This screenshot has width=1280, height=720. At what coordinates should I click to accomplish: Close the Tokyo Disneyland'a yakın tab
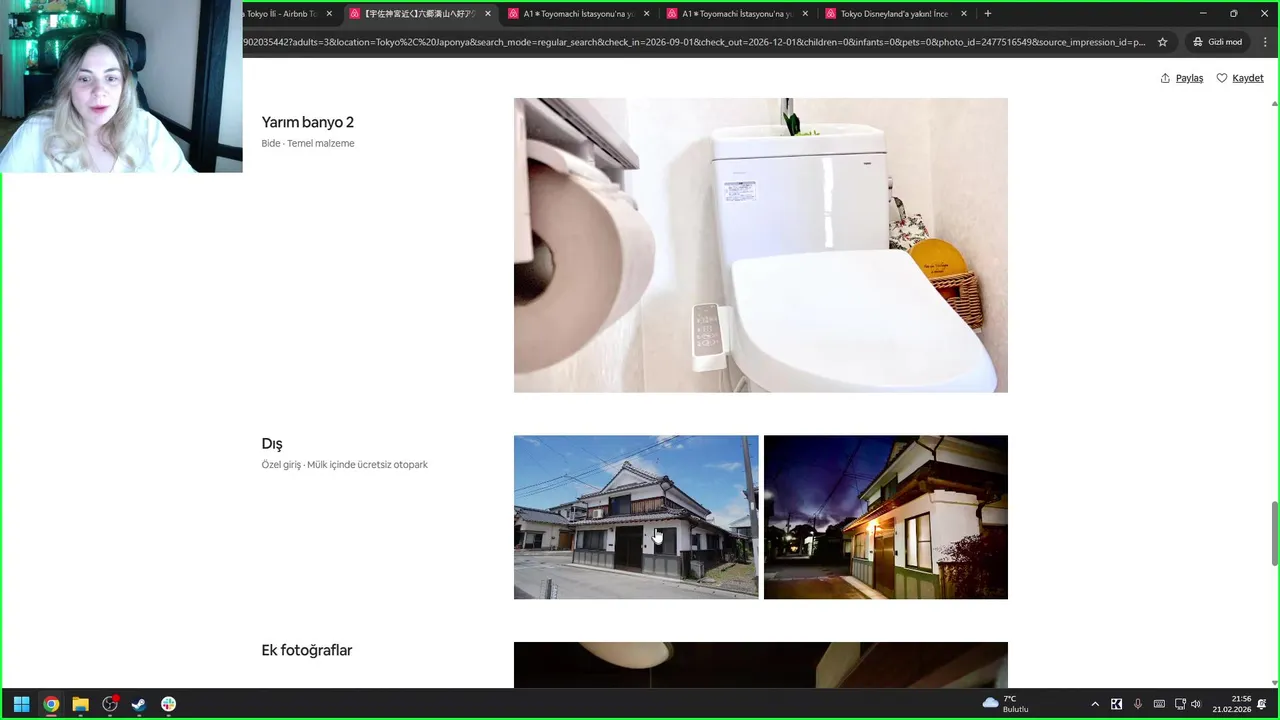pos(964,14)
